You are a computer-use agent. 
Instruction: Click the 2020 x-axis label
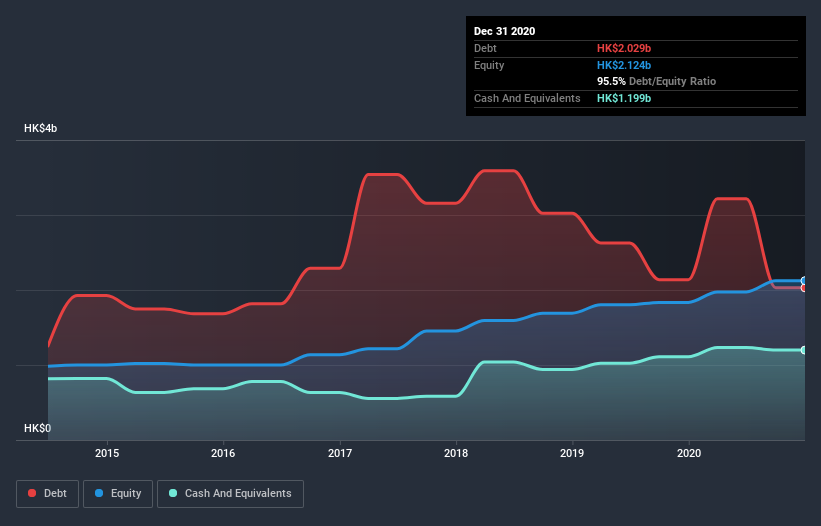(689, 453)
